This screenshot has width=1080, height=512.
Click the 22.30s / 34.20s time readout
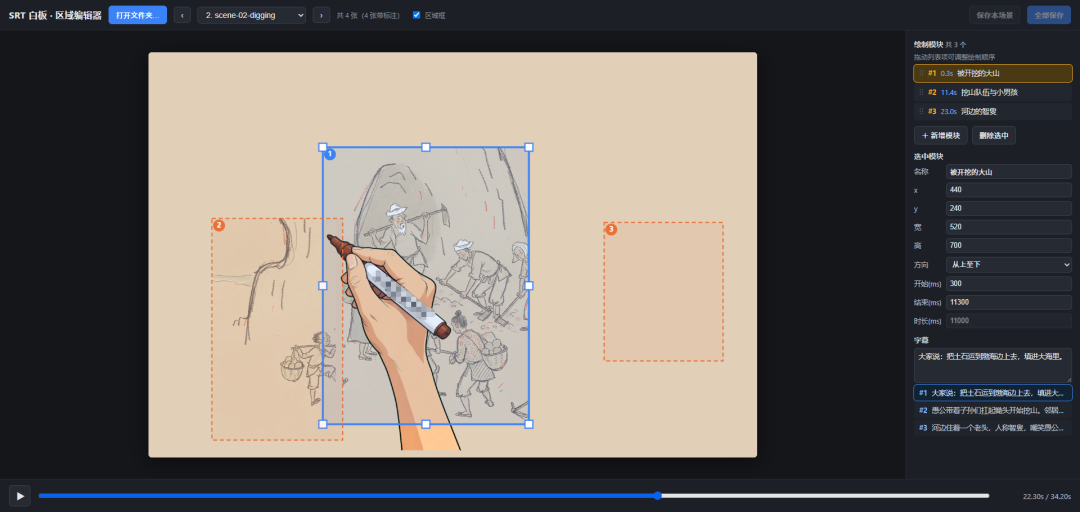[1047, 496]
